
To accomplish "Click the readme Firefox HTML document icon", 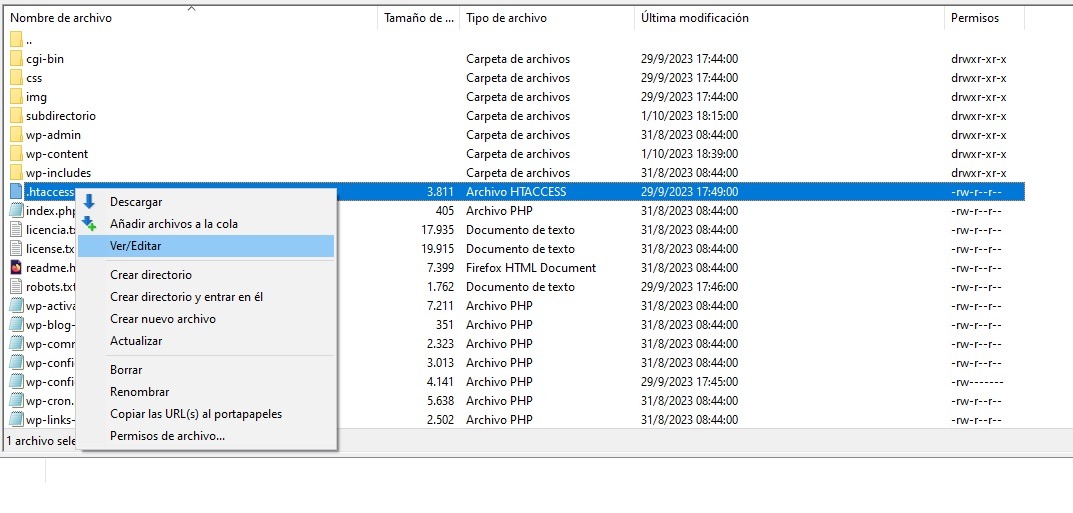I will point(16,268).
